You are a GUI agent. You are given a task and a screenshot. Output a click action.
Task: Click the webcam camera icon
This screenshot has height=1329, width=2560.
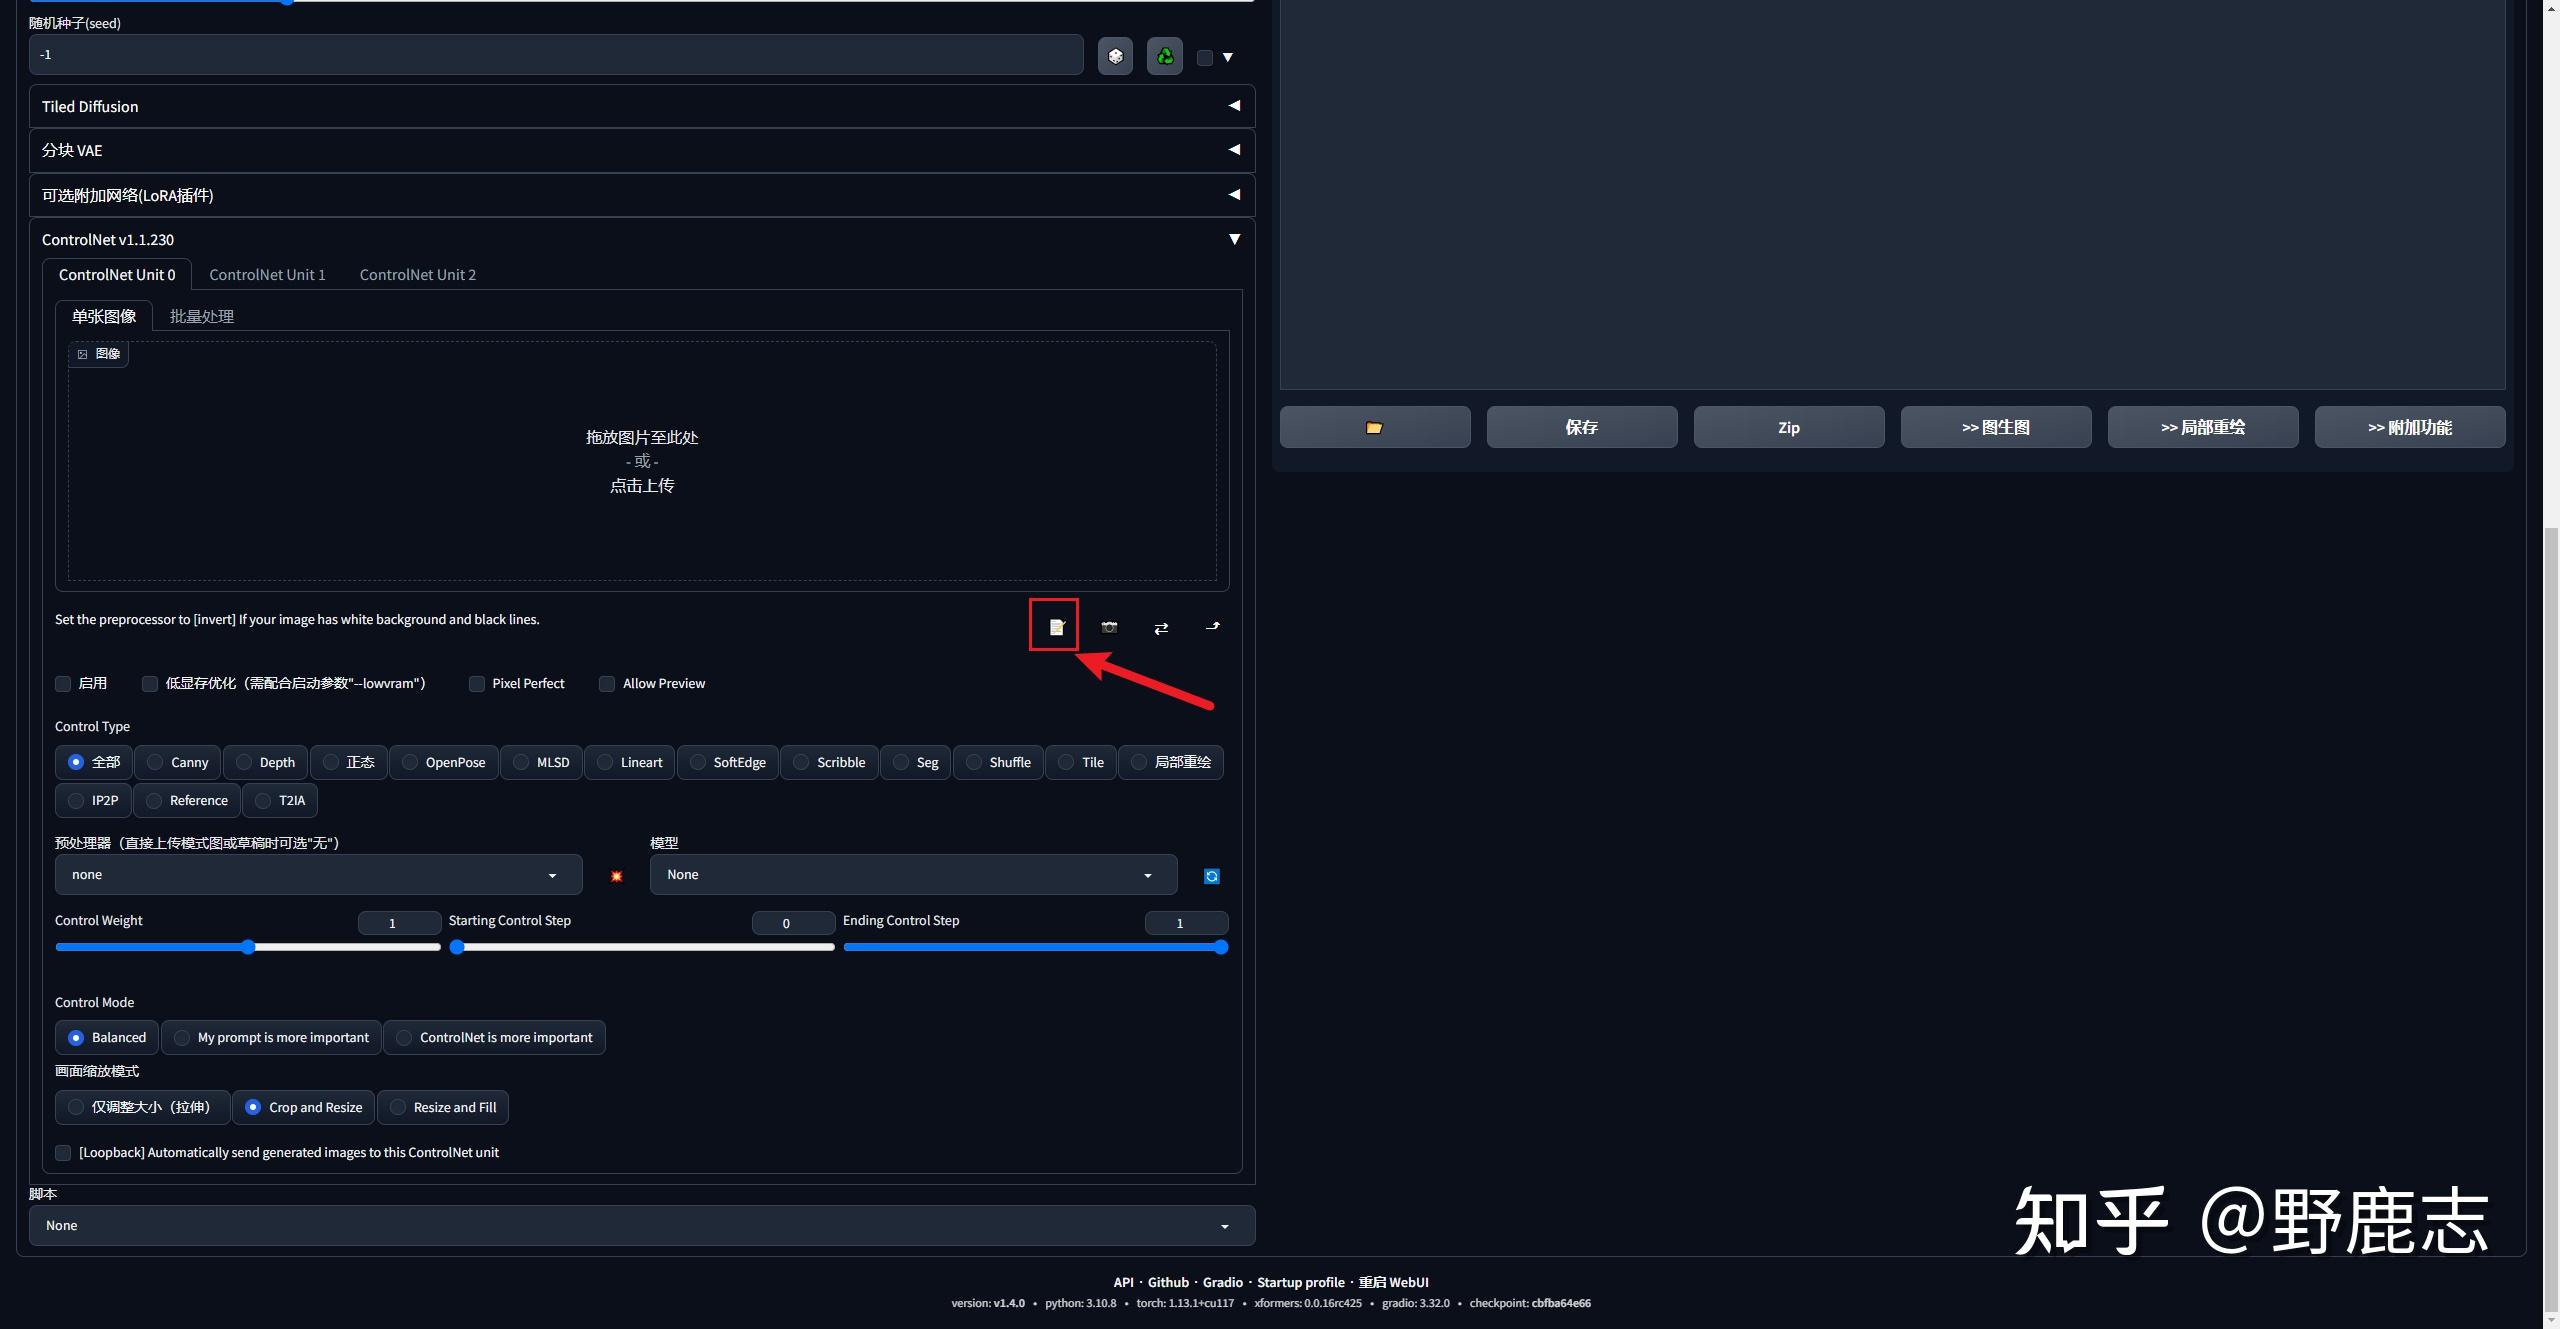[1109, 627]
